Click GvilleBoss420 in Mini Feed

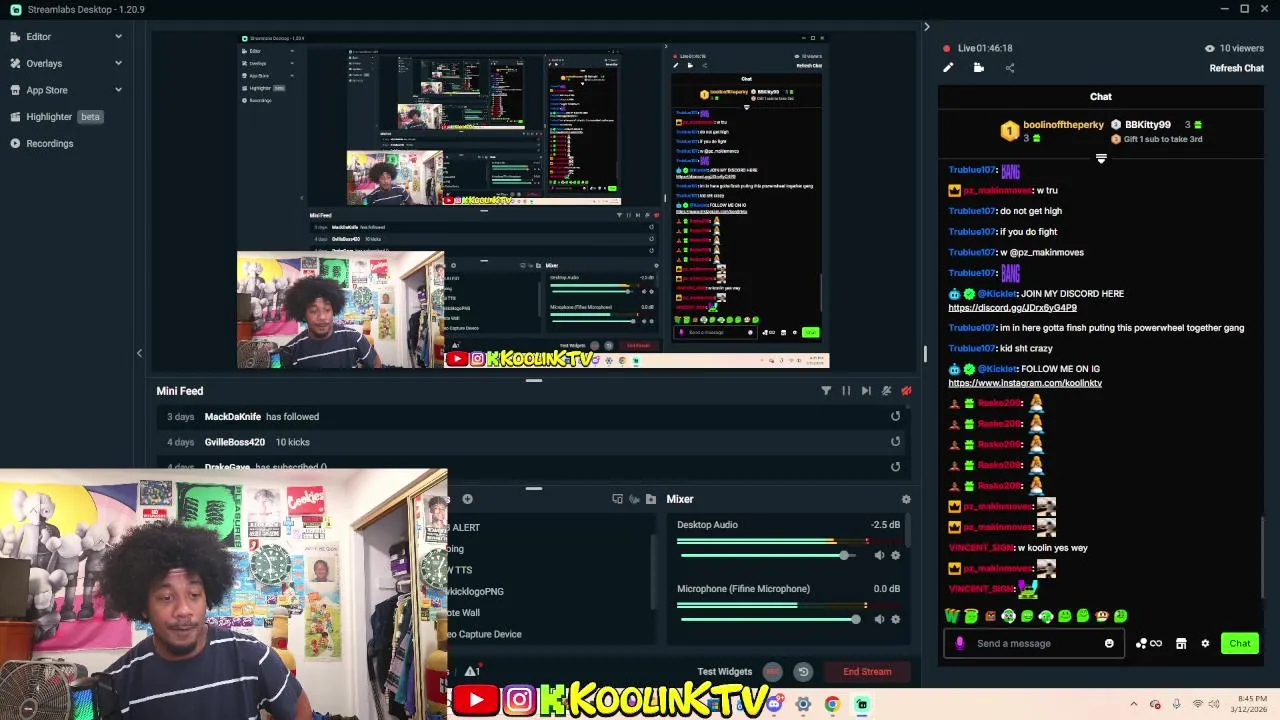click(235, 442)
